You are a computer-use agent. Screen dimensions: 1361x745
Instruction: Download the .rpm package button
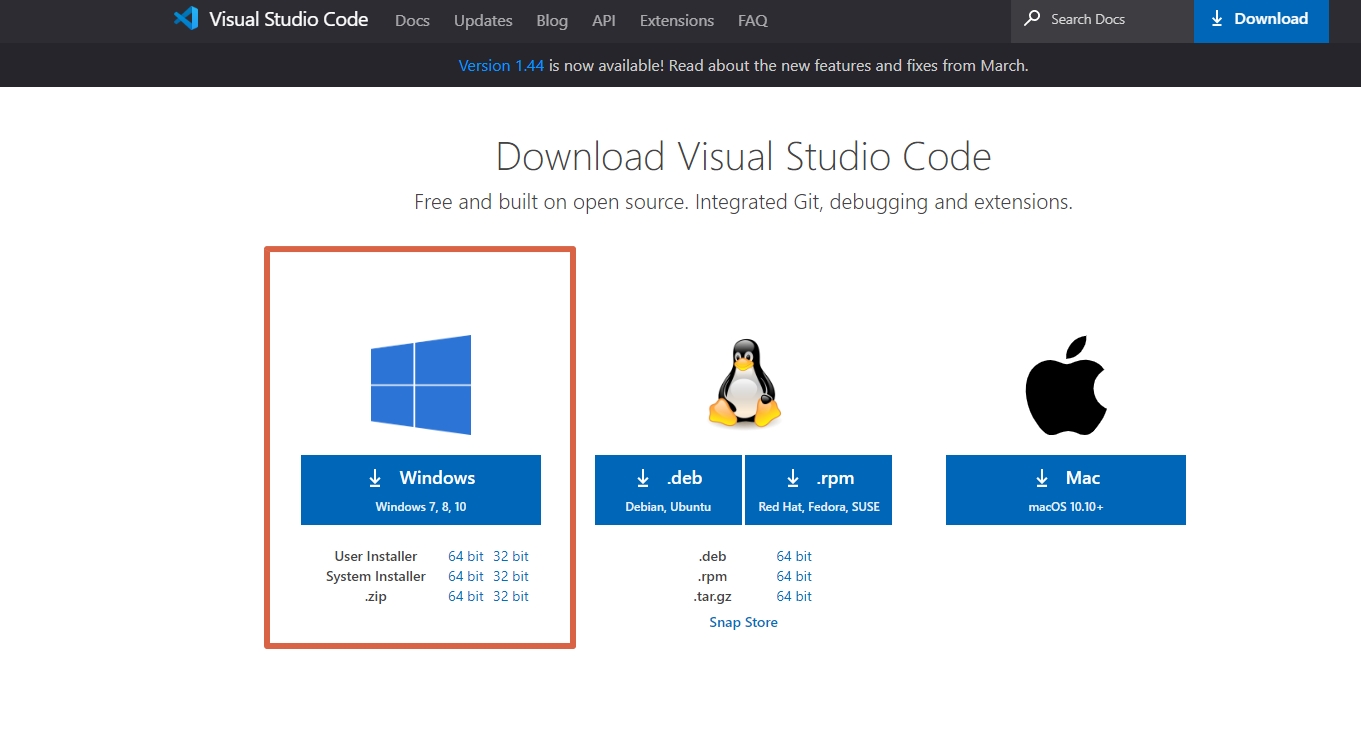tap(818, 490)
